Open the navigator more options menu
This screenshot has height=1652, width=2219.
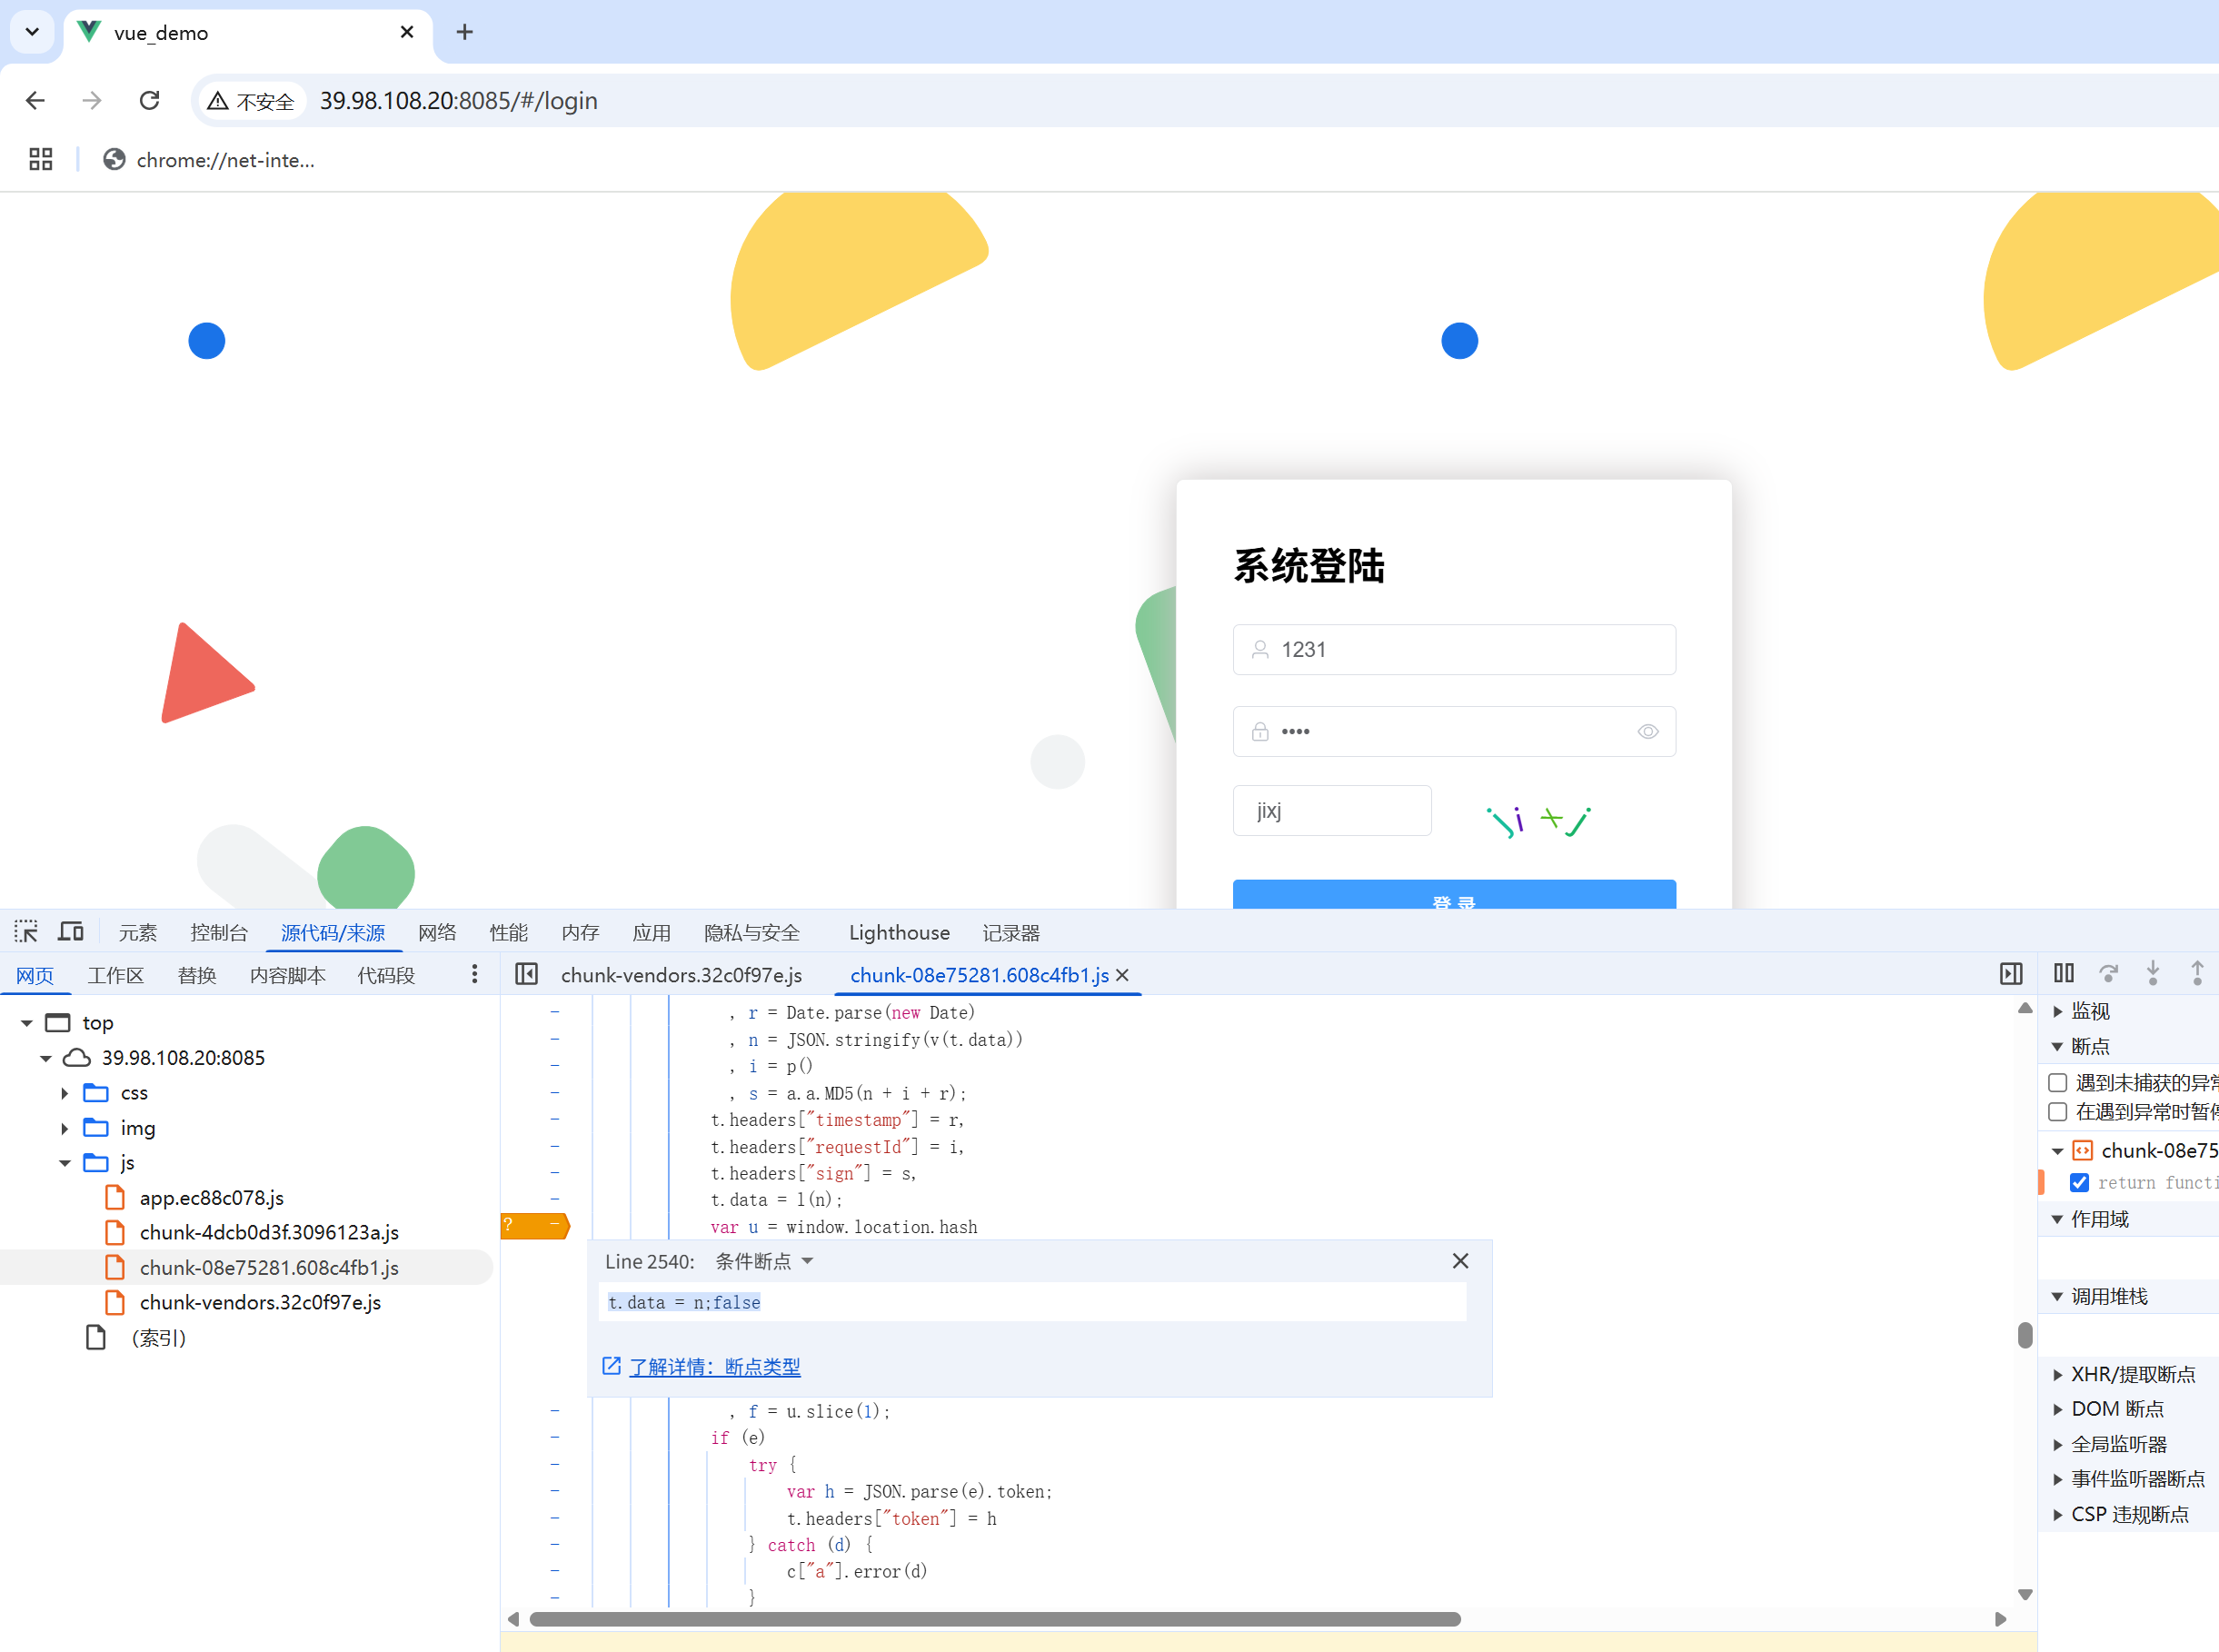474,974
